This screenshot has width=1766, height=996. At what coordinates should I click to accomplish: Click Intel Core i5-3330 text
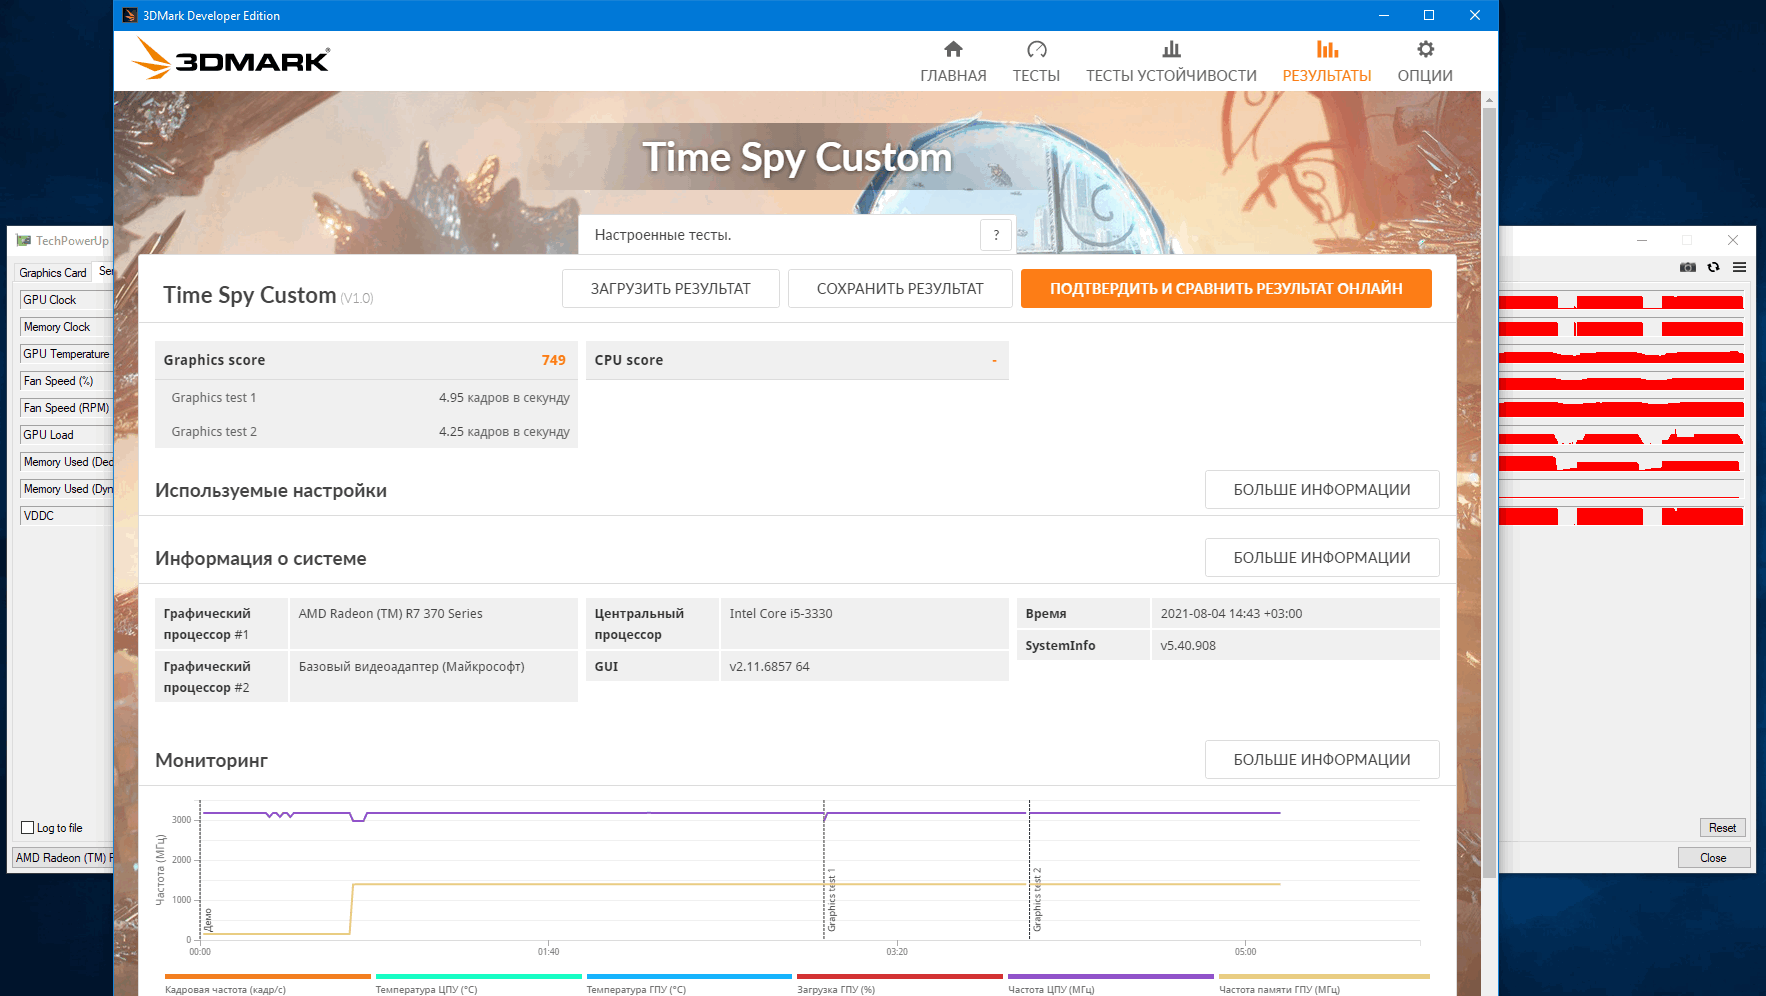point(781,614)
